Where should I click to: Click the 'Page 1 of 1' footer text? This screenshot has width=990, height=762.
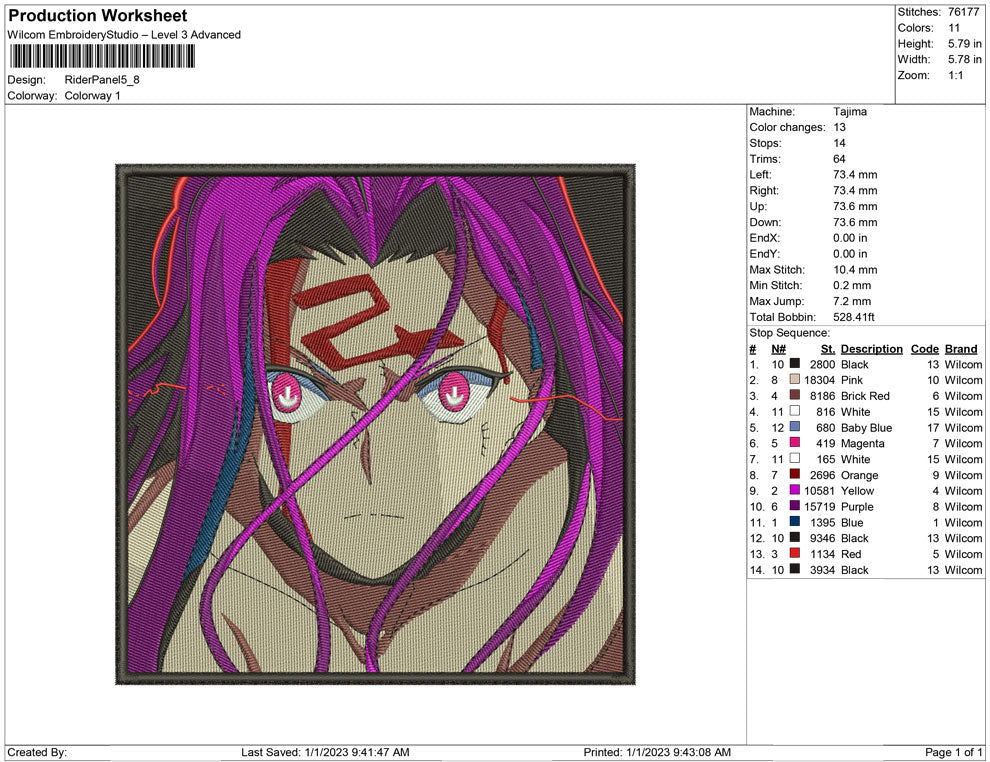click(953, 752)
